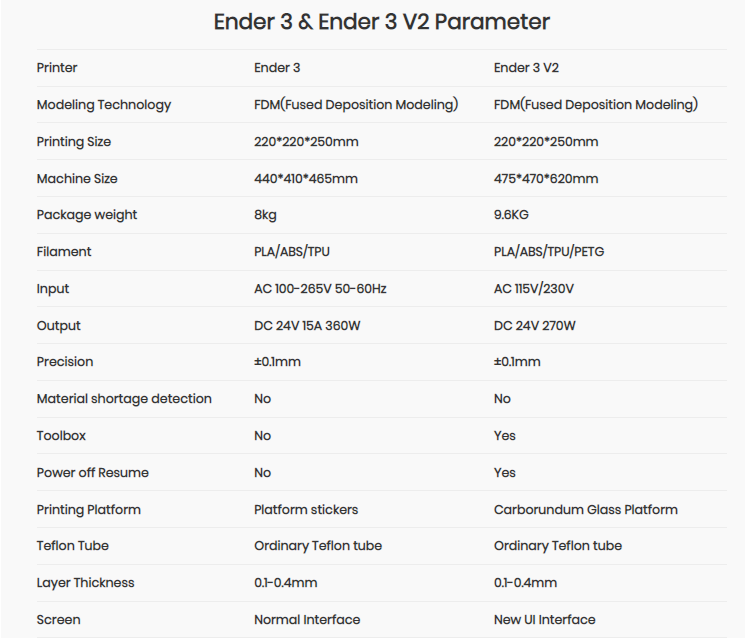Select the '8kg' package weight cell
The height and width of the screenshot is (638, 745).
(x=265, y=215)
